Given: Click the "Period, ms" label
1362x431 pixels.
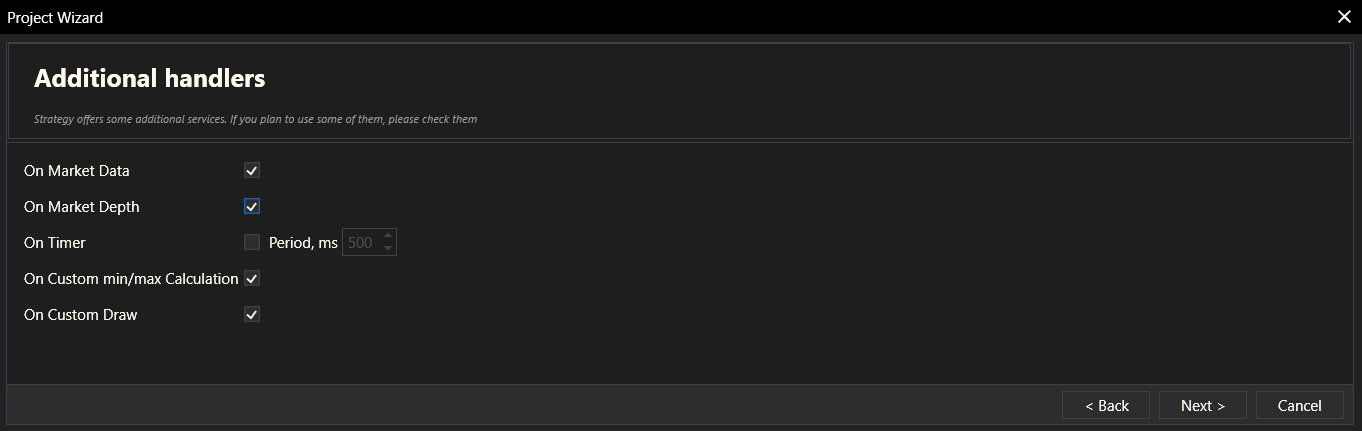Looking at the screenshot, I should point(303,243).
